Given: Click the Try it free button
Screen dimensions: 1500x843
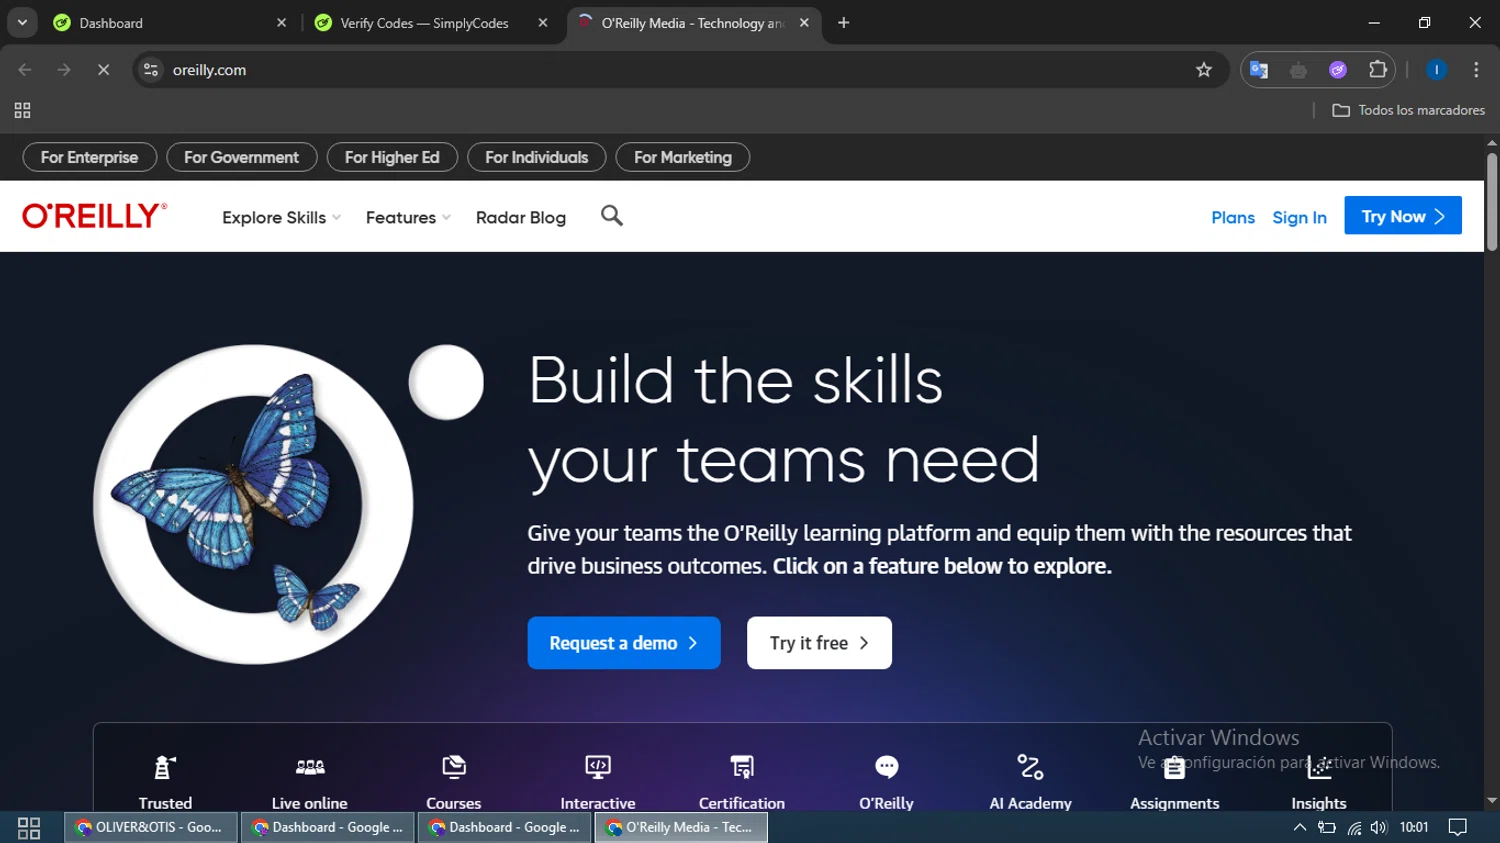Looking at the screenshot, I should pos(819,643).
